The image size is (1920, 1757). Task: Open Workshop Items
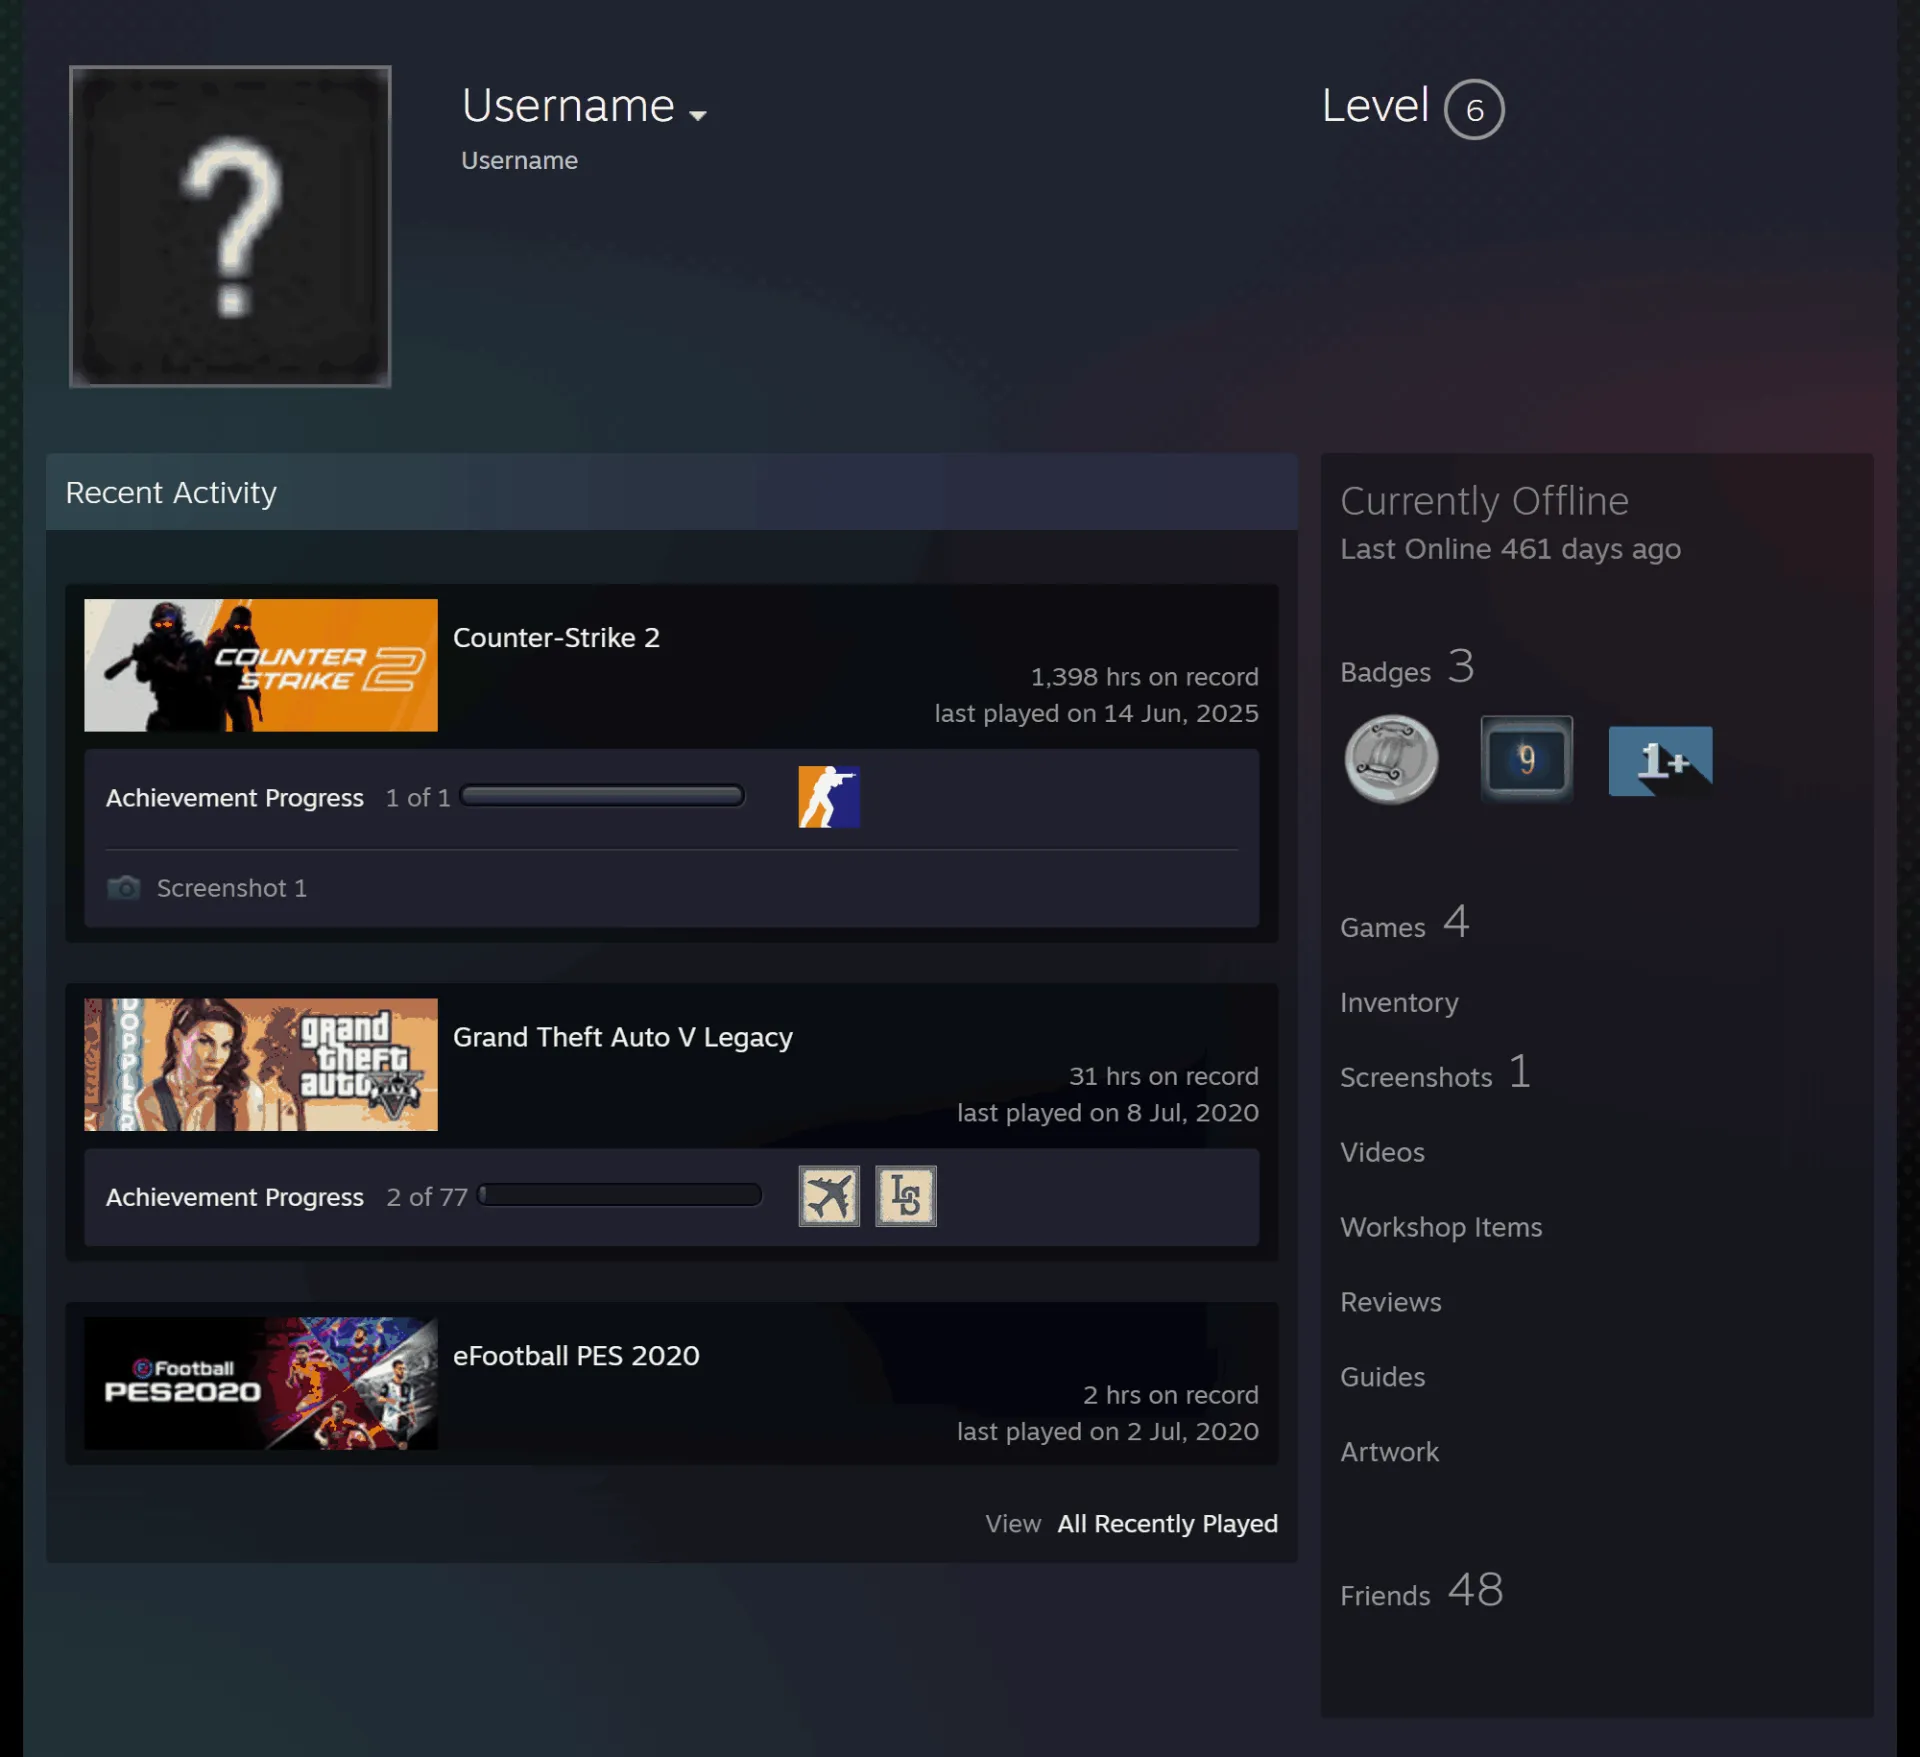pos(1441,1227)
